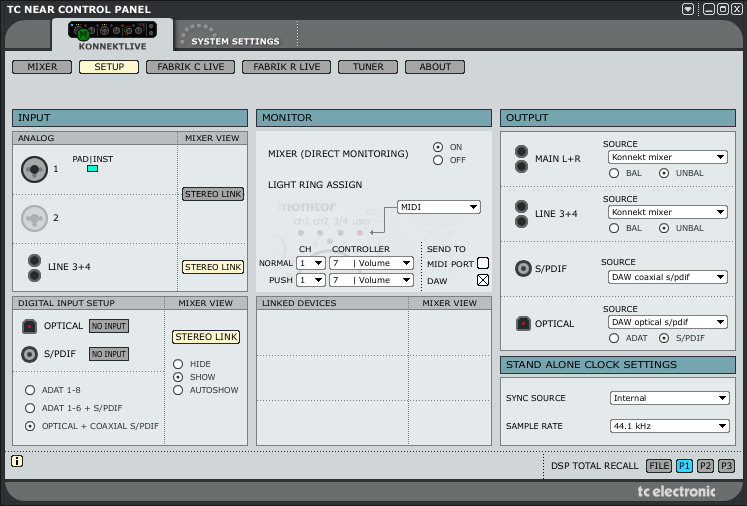Click the Konnektlive device thumbnail image
Screen dimensions: 747x506
pyautogui.click(x=112, y=30)
